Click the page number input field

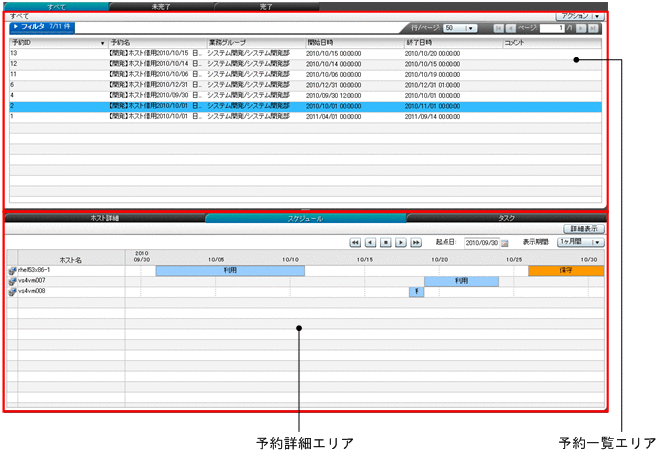552,28
